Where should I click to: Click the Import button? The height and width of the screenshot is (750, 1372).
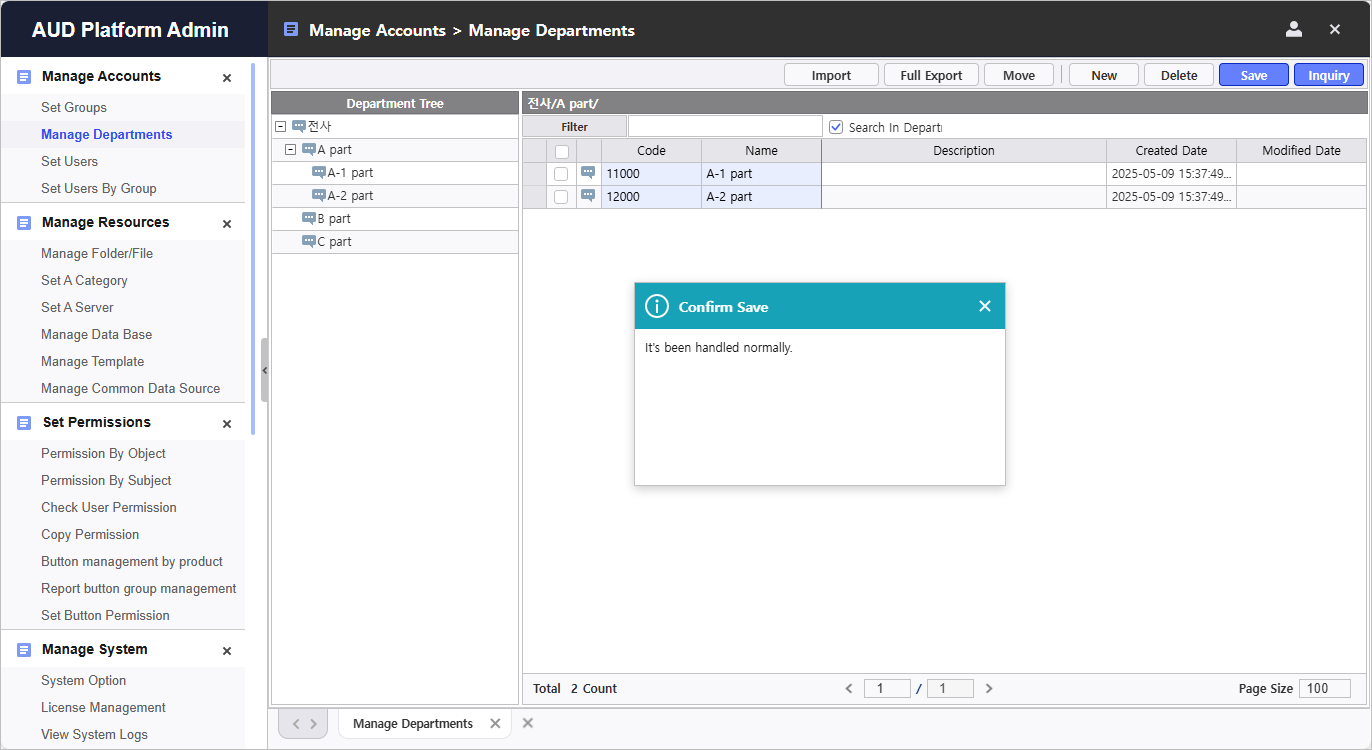pyautogui.click(x=831, y=75)
